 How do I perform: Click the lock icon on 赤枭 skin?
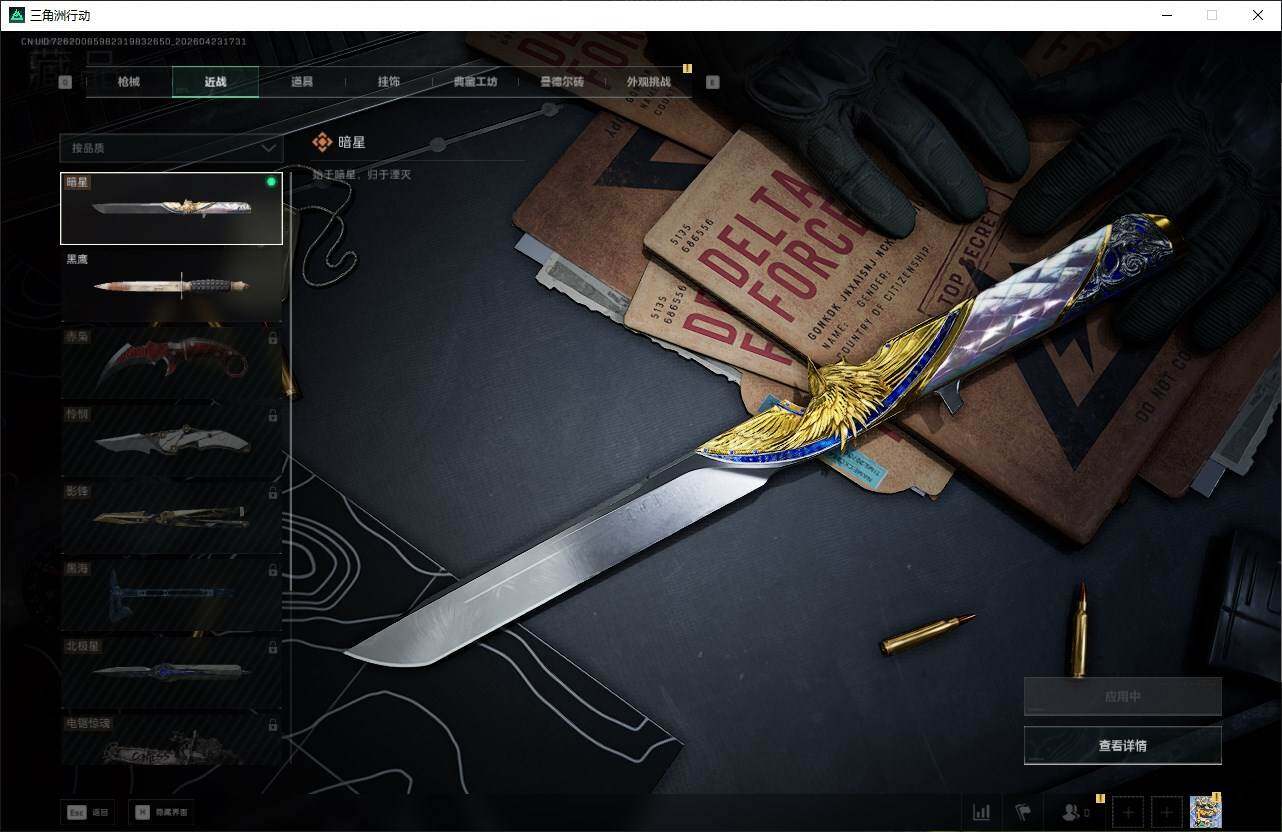273,339
